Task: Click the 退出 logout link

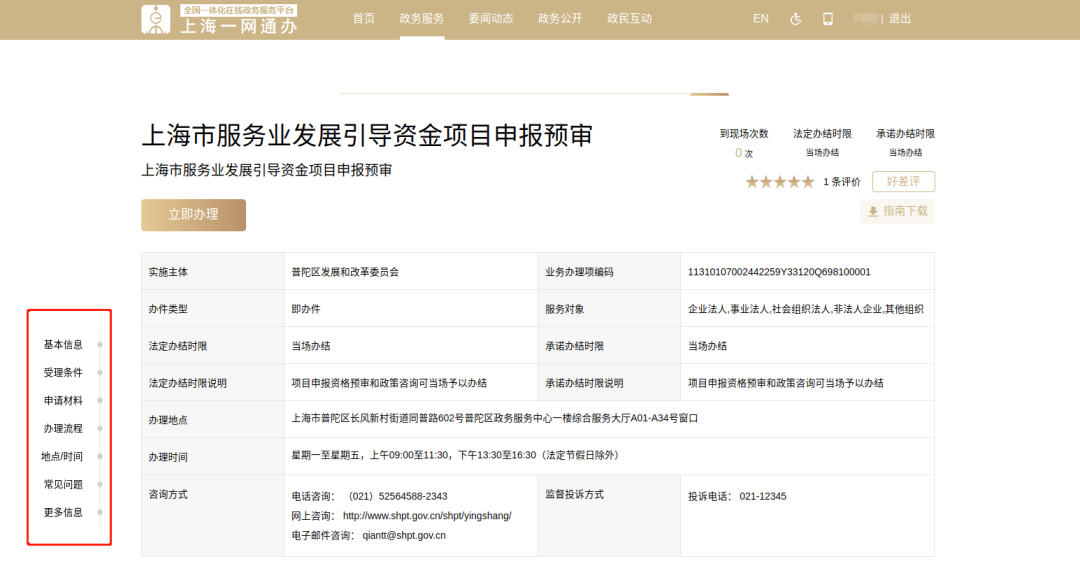Action: coord(900,19)
